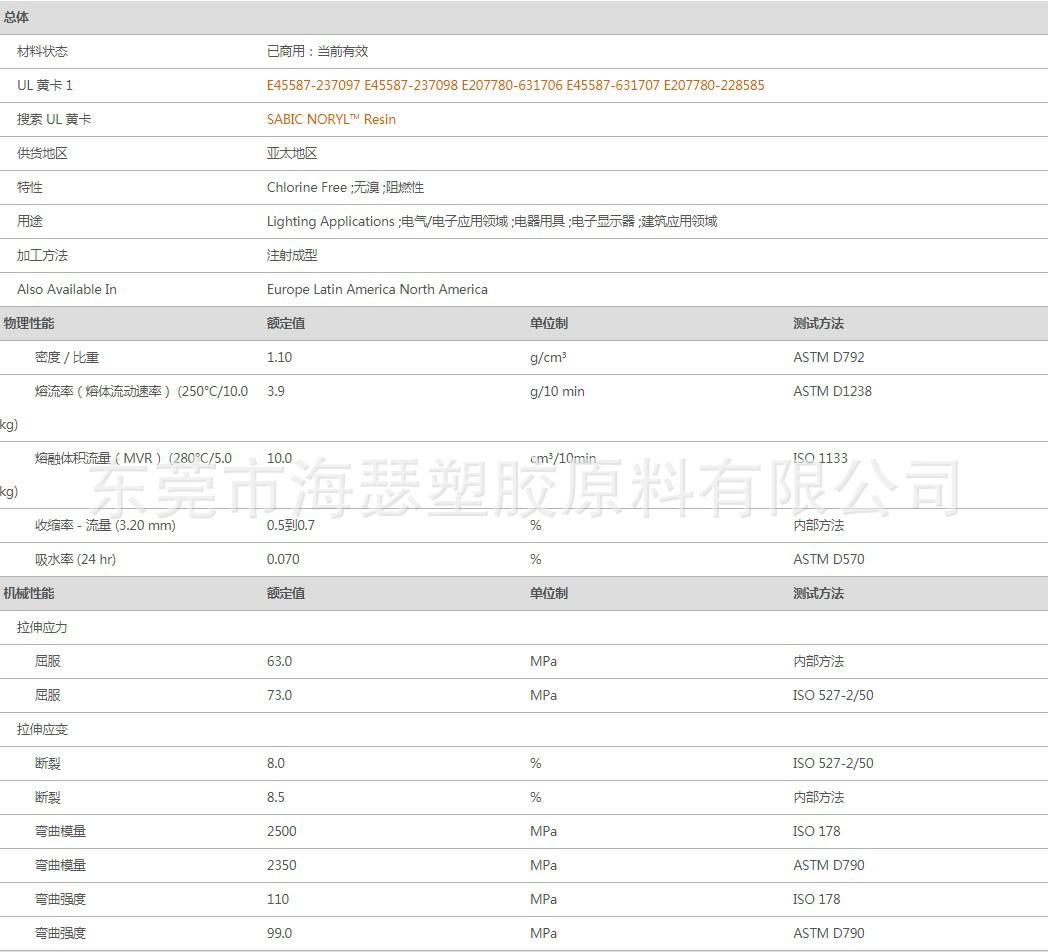Viewport: 1048px width, 952px height.
Task: Open UL yellow card link E207780-631706
Action: (512, 86)
